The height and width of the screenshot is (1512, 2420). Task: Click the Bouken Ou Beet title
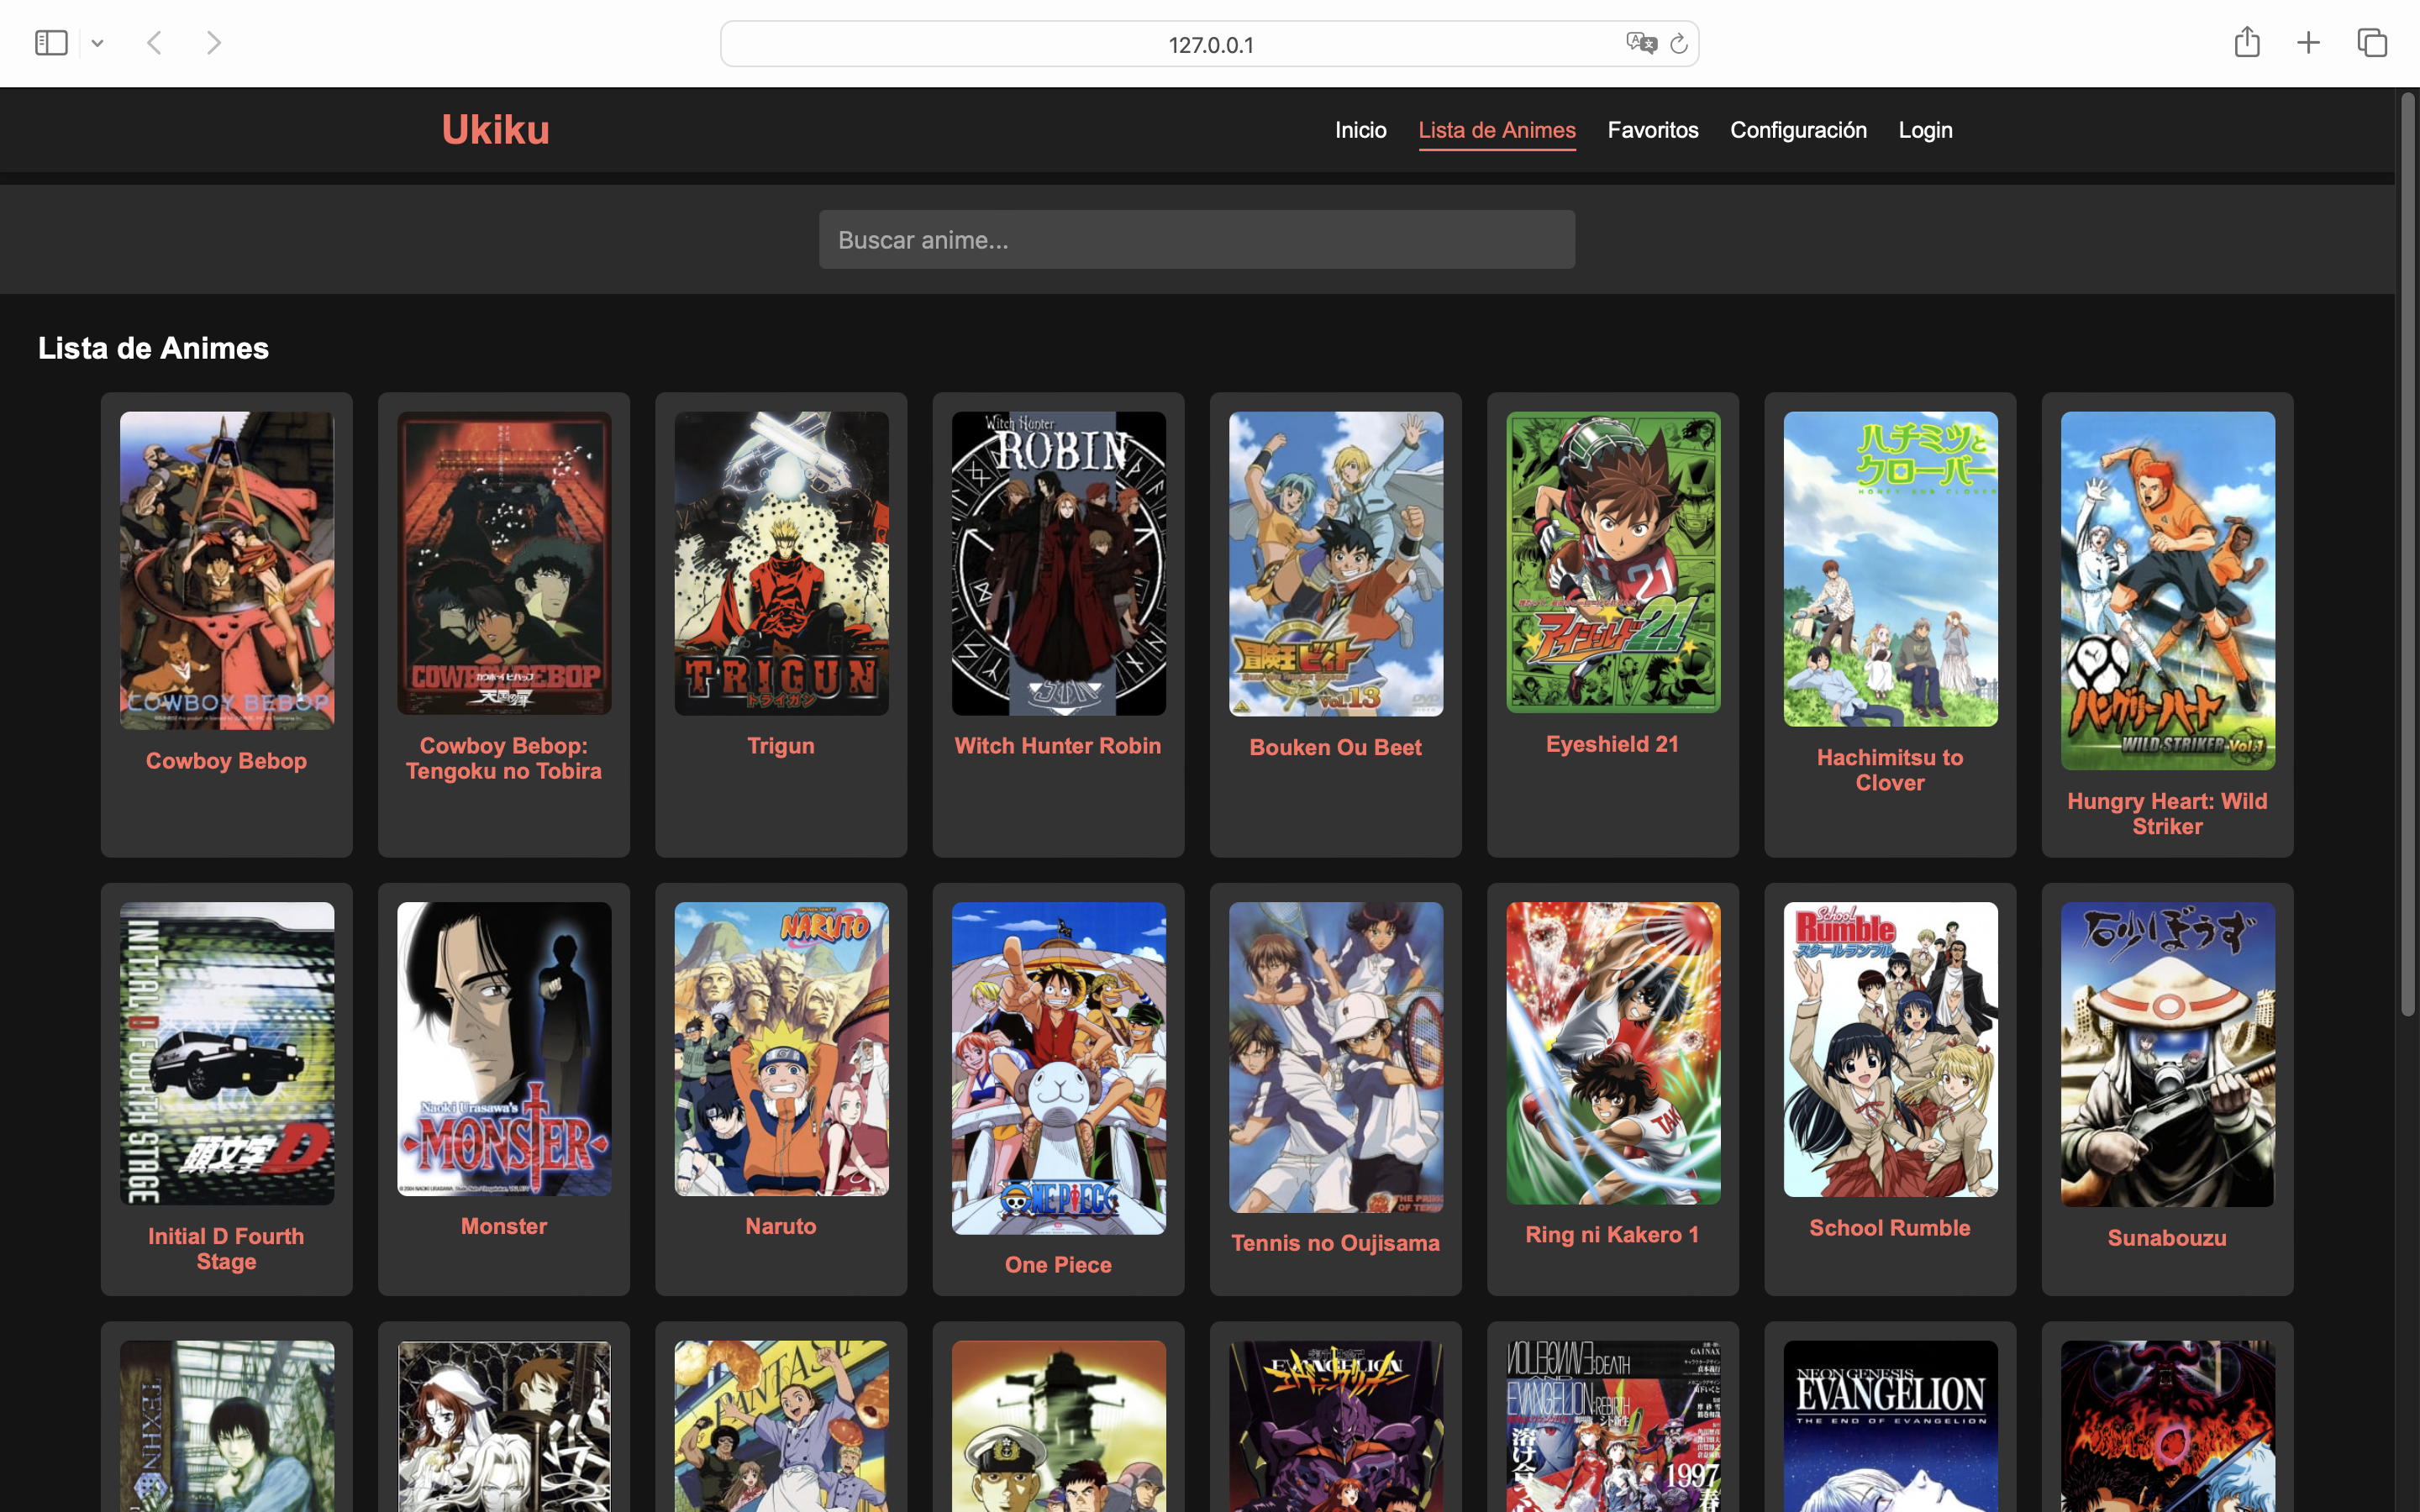(x=1336, y=748)
